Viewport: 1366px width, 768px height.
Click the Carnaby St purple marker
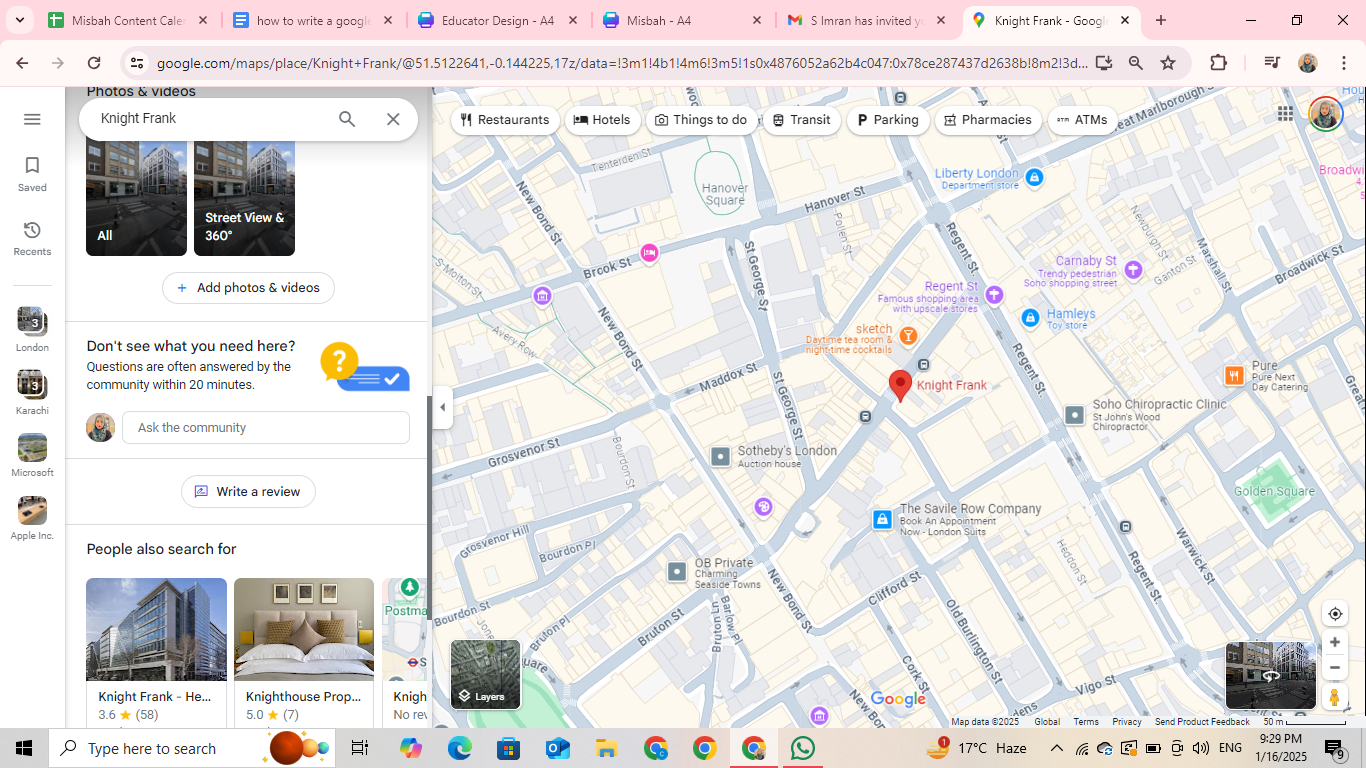tap(1133, 270)
